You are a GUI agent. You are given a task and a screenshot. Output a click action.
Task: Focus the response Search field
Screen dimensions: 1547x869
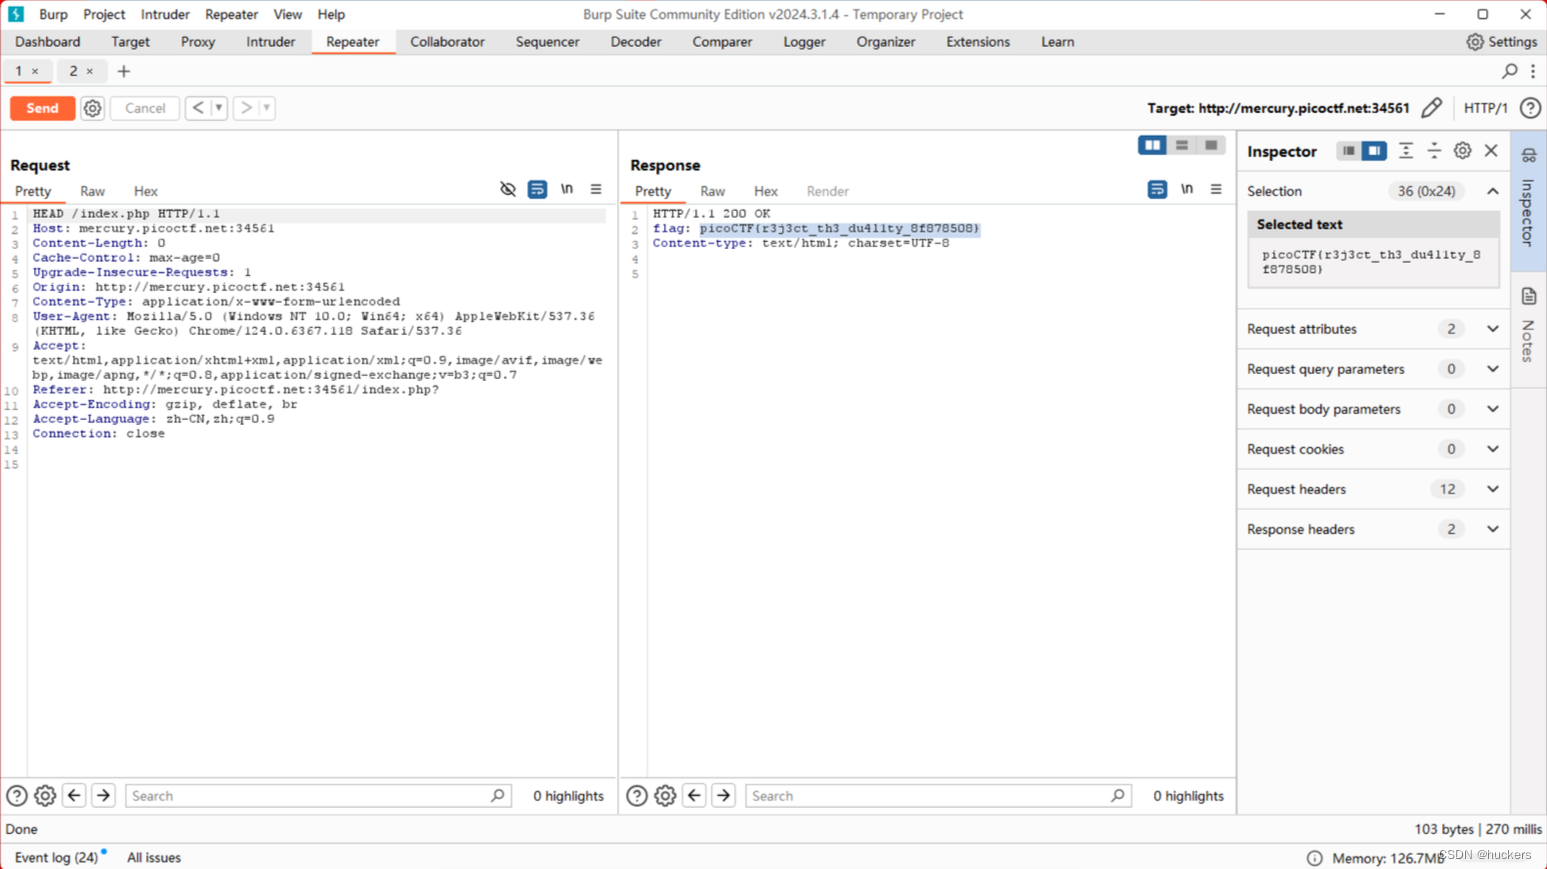pyautogui.click(x=938, y=796)
